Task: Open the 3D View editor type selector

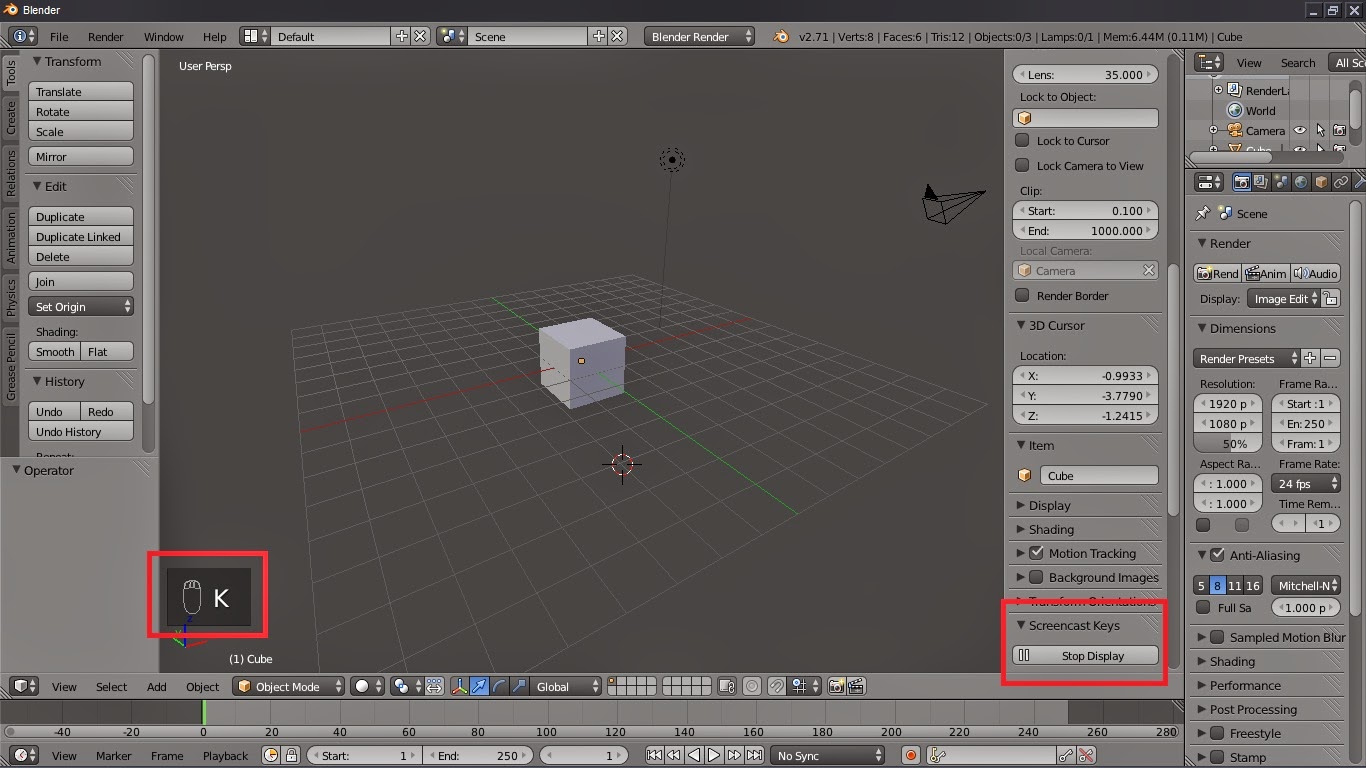Action: (24, 686)
